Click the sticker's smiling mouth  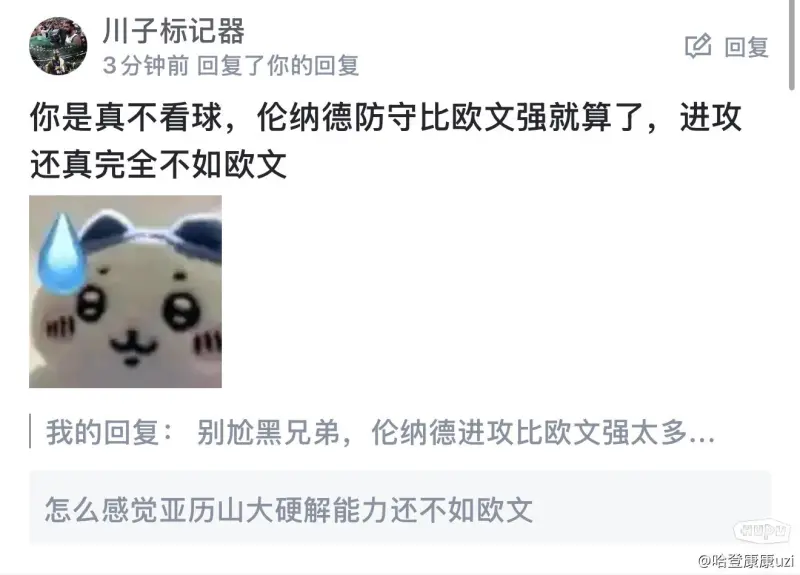(135, 346)
